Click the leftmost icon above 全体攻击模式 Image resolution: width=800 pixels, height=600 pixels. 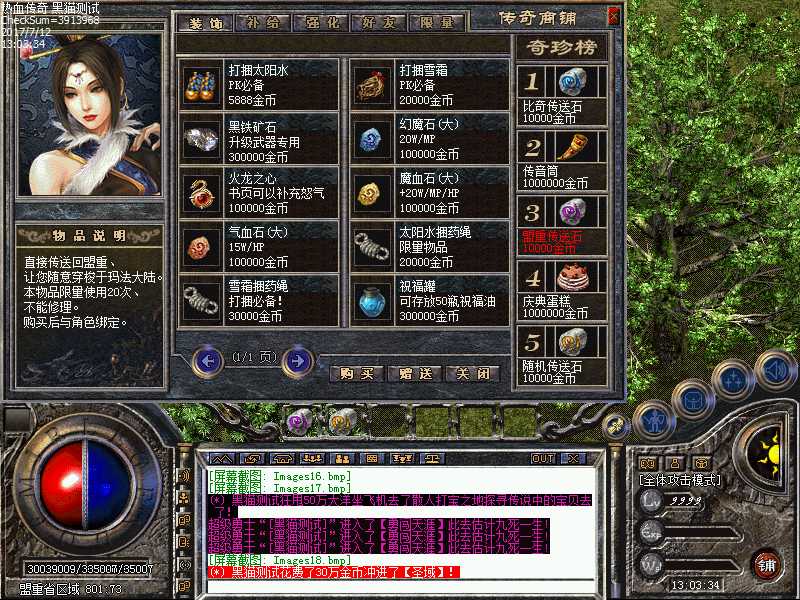pos(648,463)
